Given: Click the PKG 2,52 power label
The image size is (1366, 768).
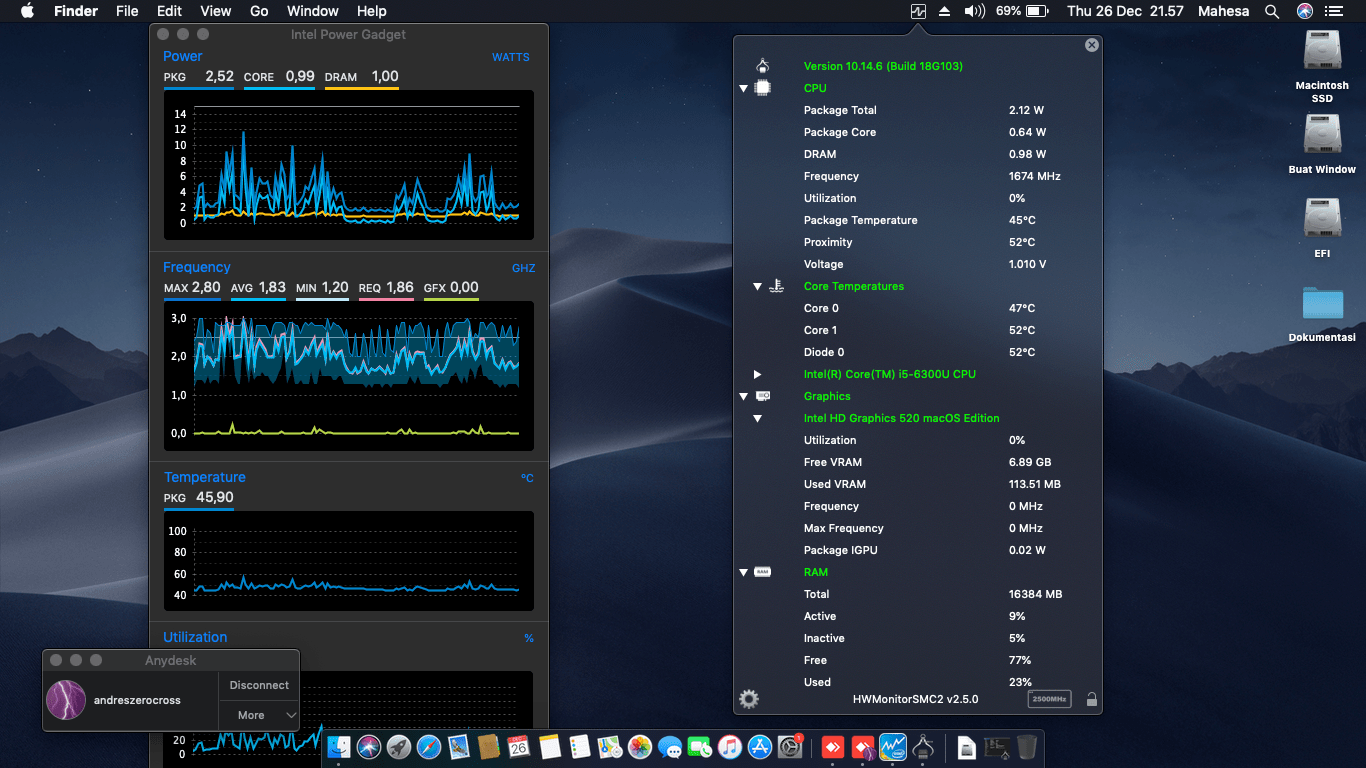Looking at the screenshot, I should click(x=198, y=76).
